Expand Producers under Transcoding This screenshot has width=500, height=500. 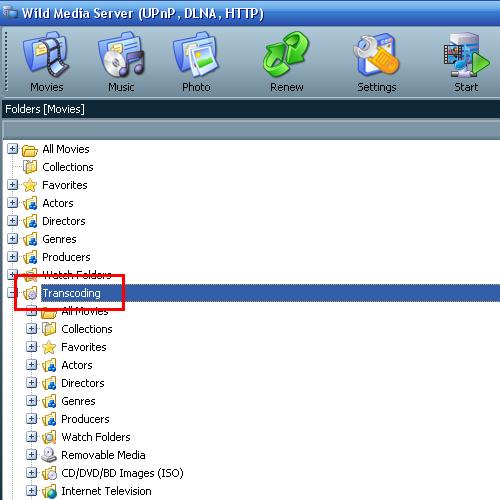[x=31, y=419]
